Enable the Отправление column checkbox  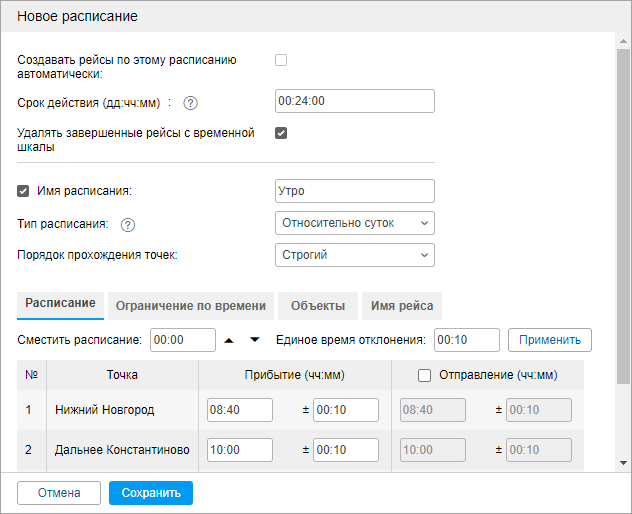point(424,375)
